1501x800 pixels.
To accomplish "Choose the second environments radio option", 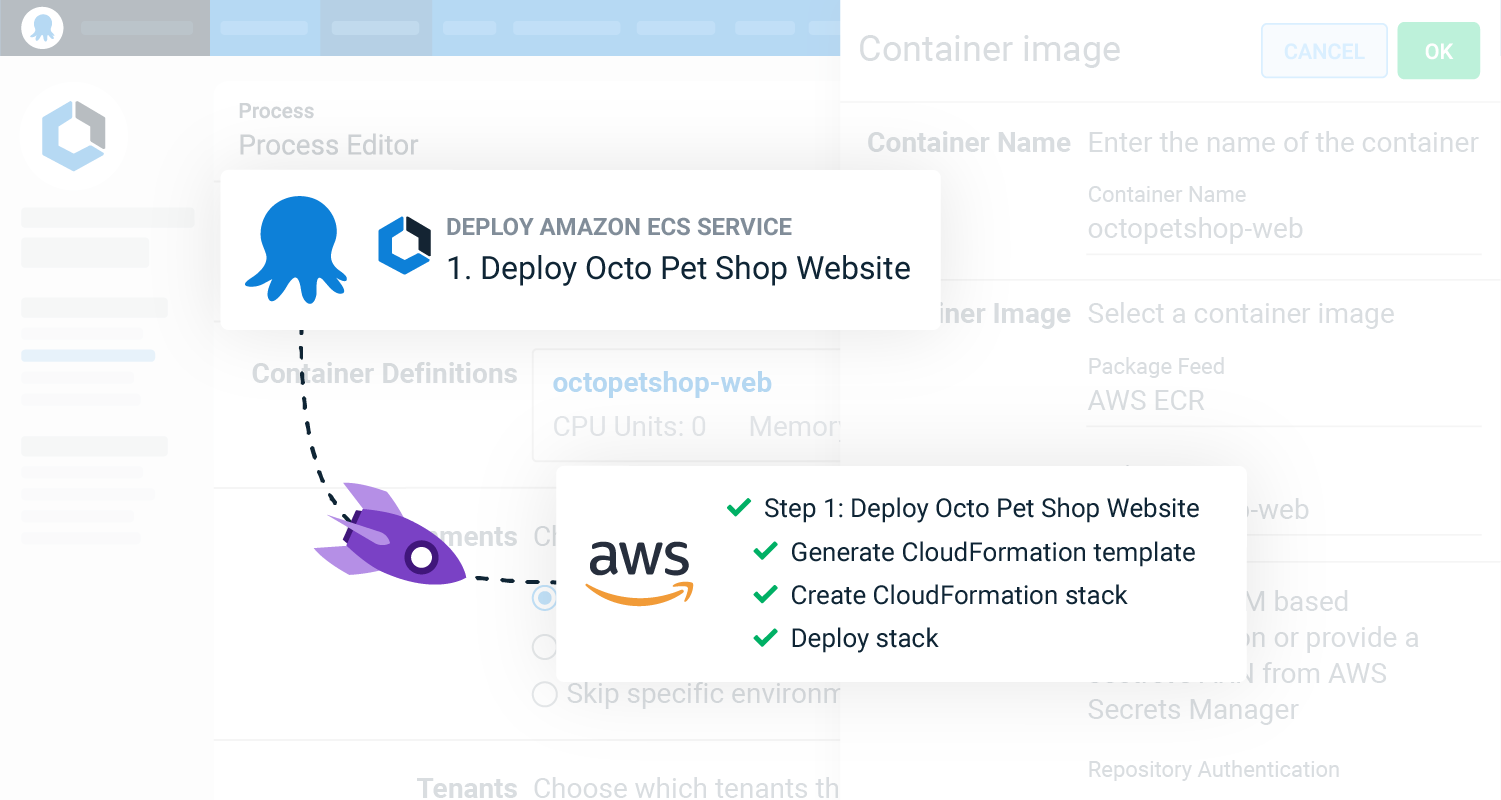I will tap(544, 646).
